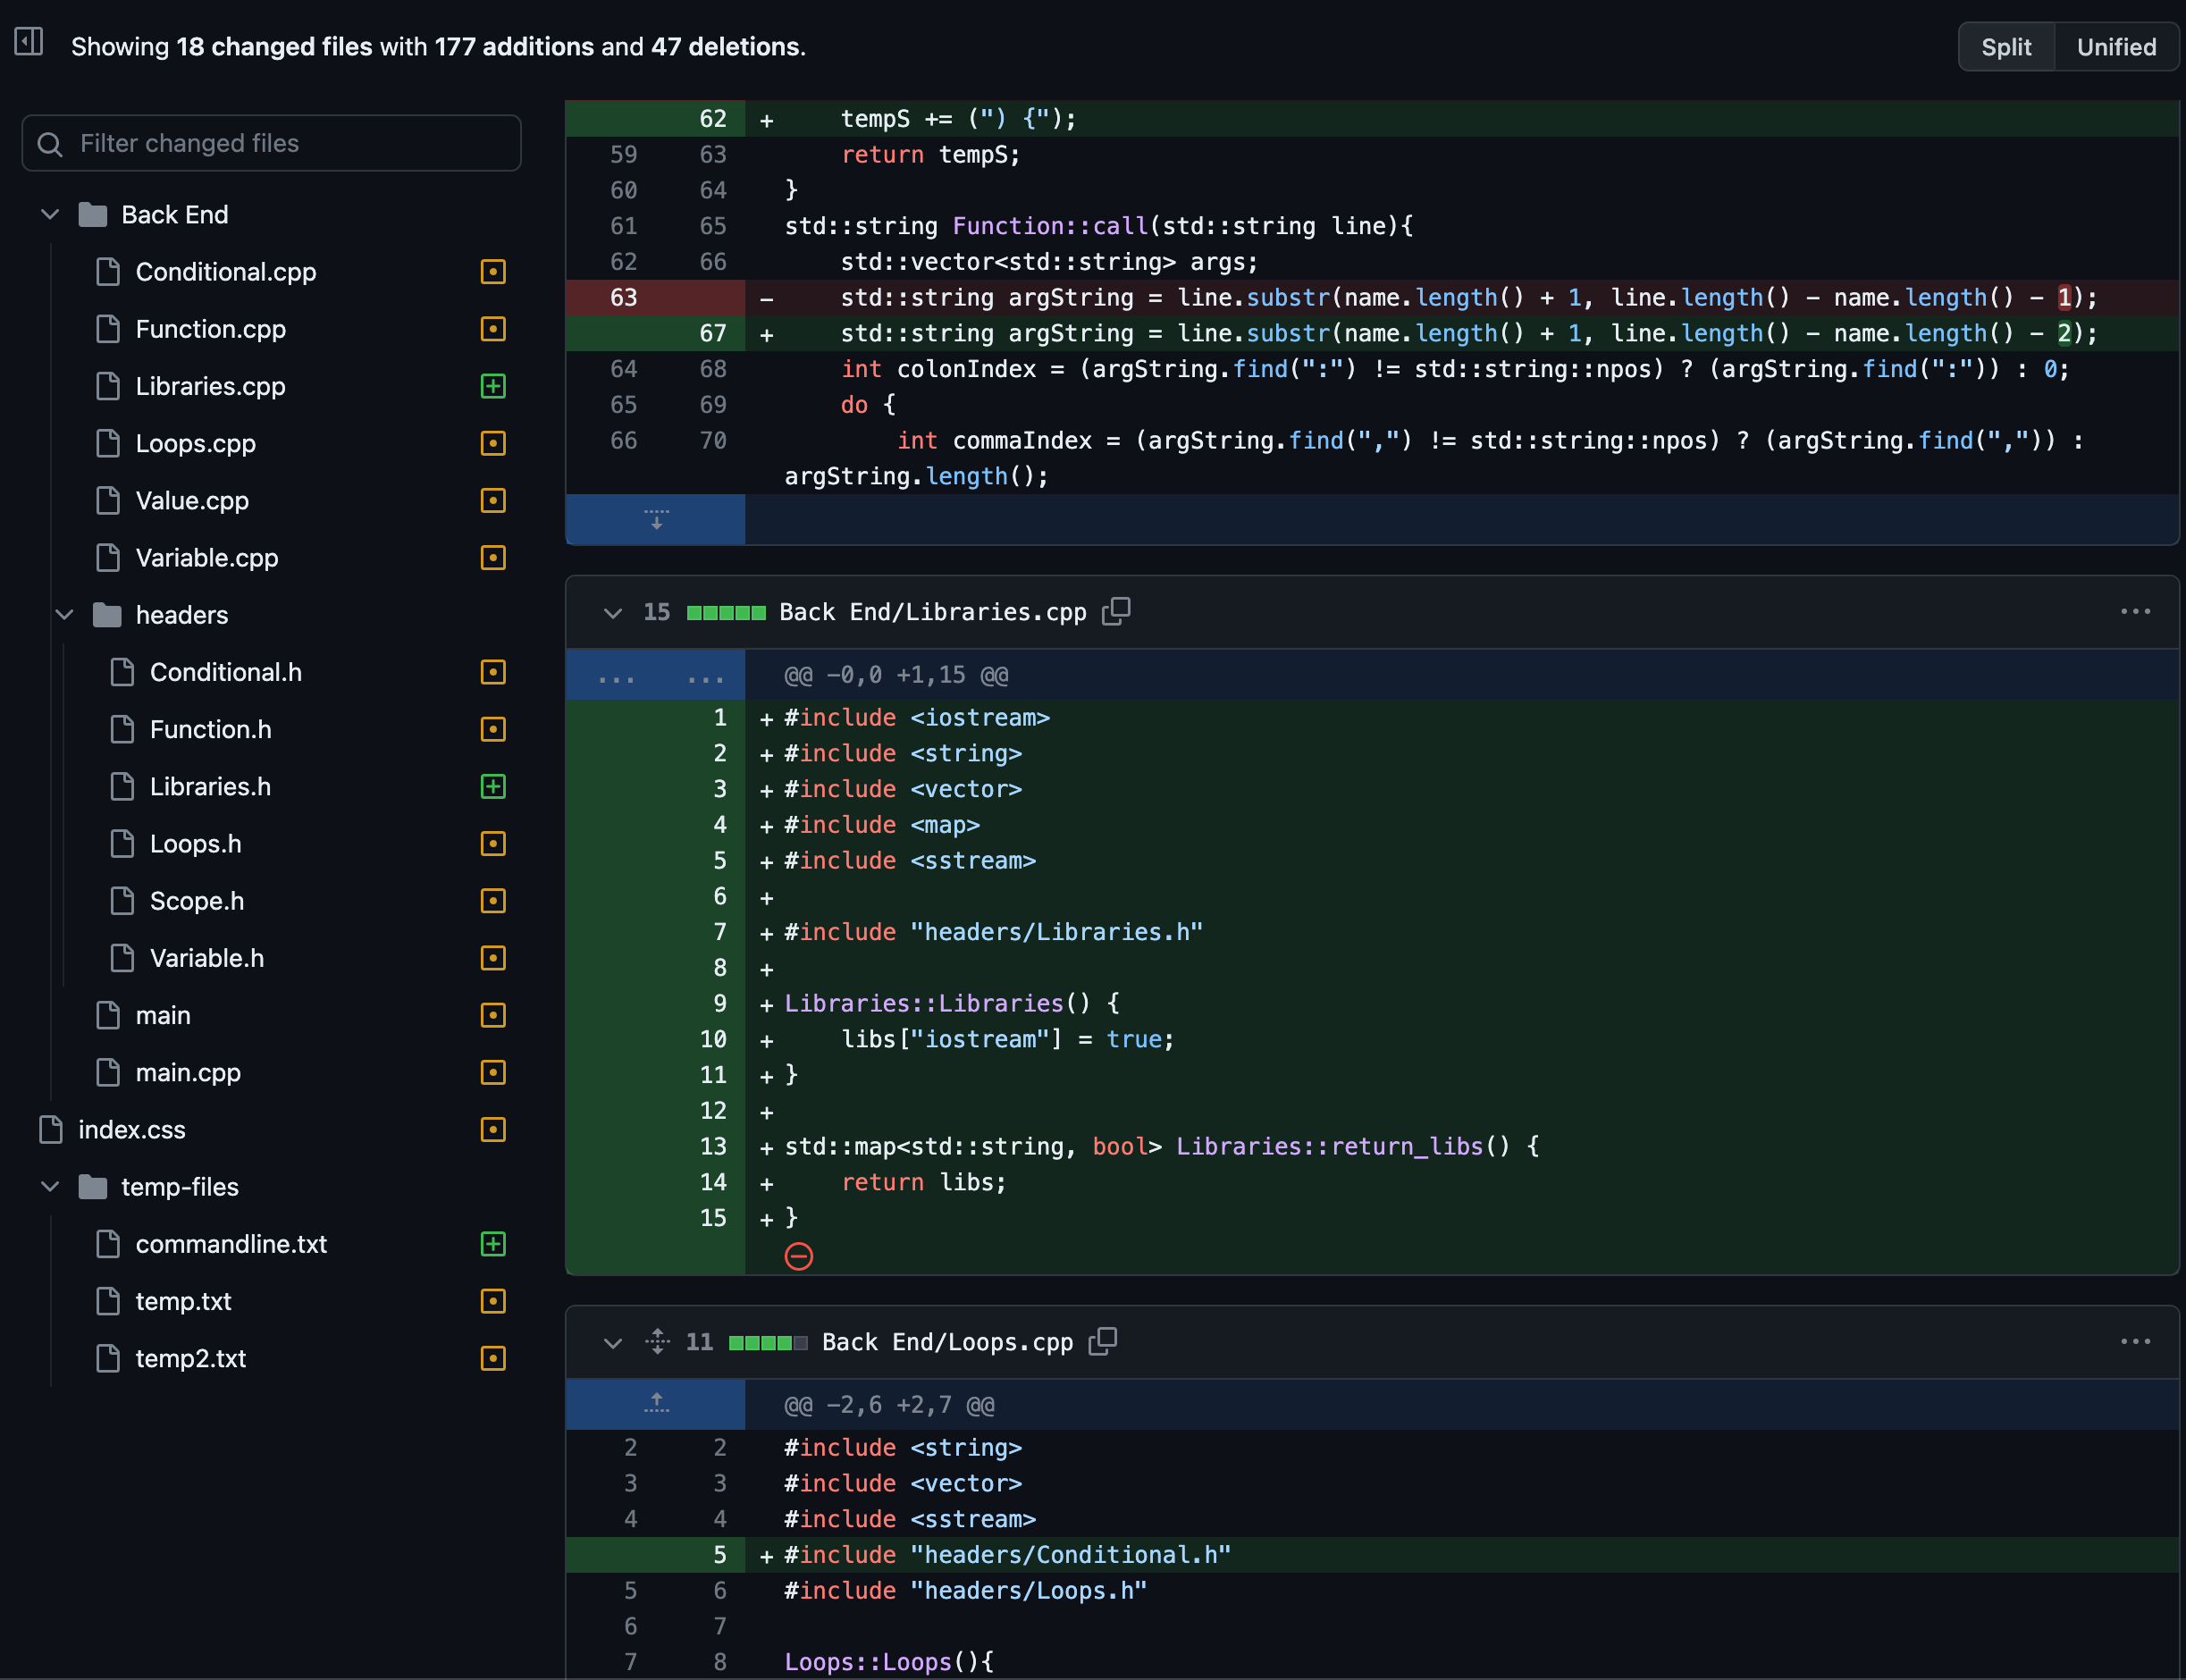Collapse the Libraries.cpp diff section
Image resolution: width=2186 pixels, height=1680 pixels.
click(x=612, y=612)
